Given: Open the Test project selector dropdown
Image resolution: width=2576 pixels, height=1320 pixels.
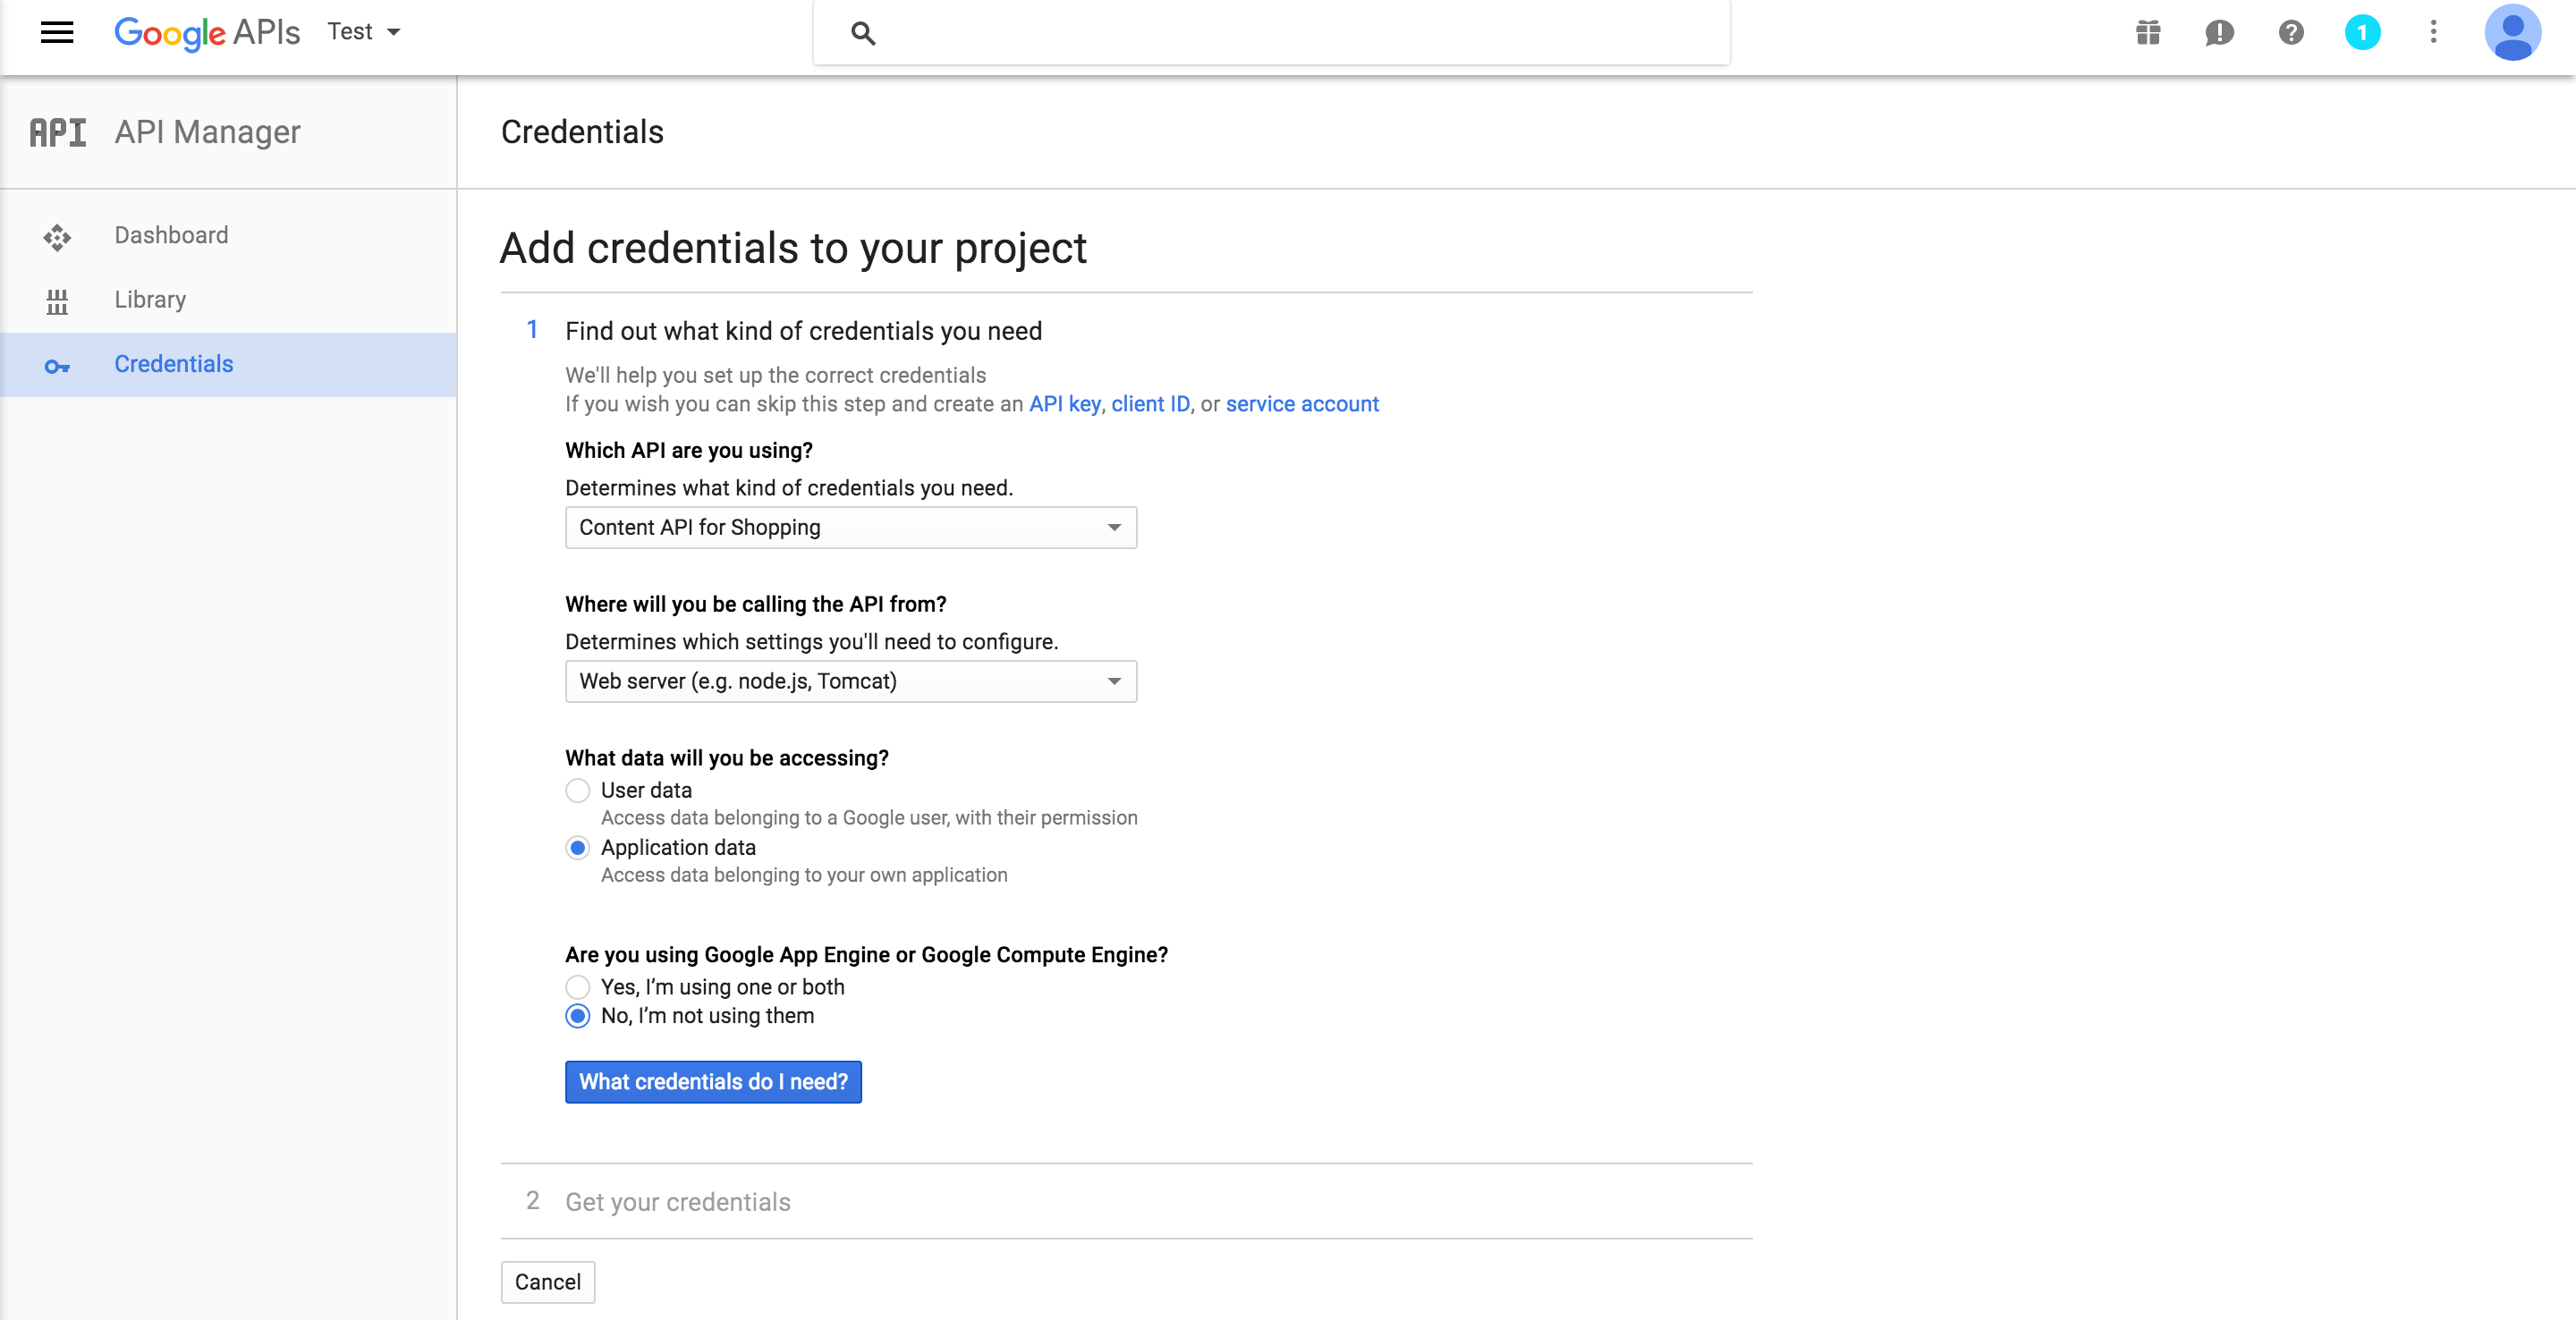Looking at the screenshot, I should (x=364, y=32).
